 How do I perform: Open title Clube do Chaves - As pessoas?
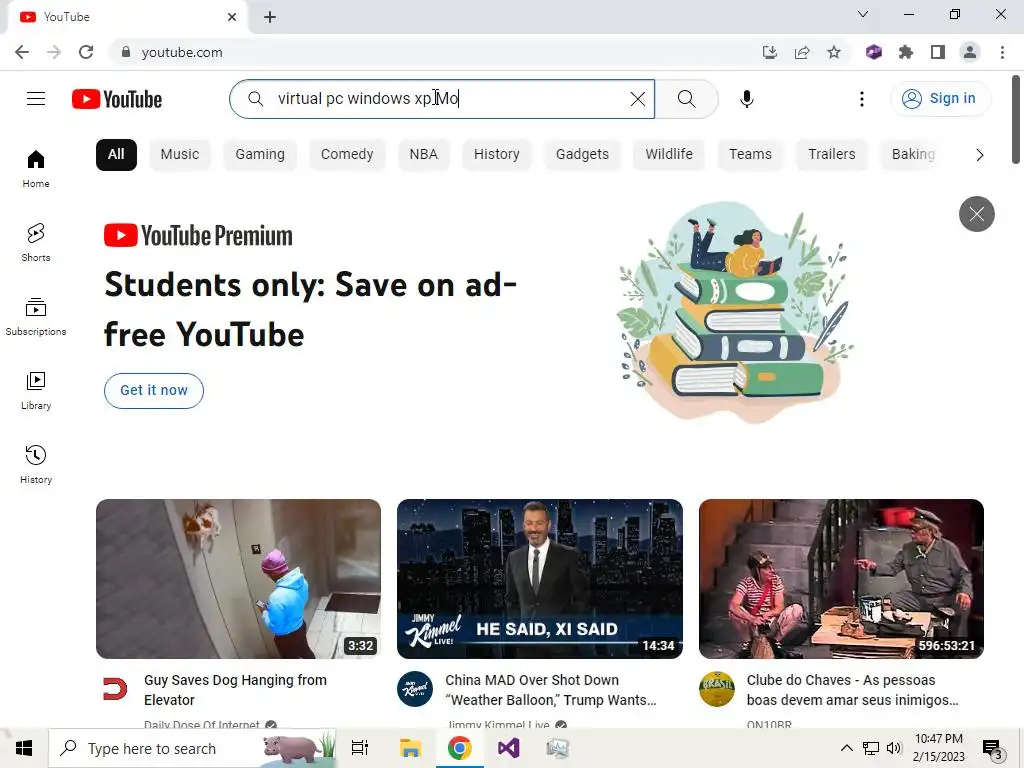coord(852,690)
